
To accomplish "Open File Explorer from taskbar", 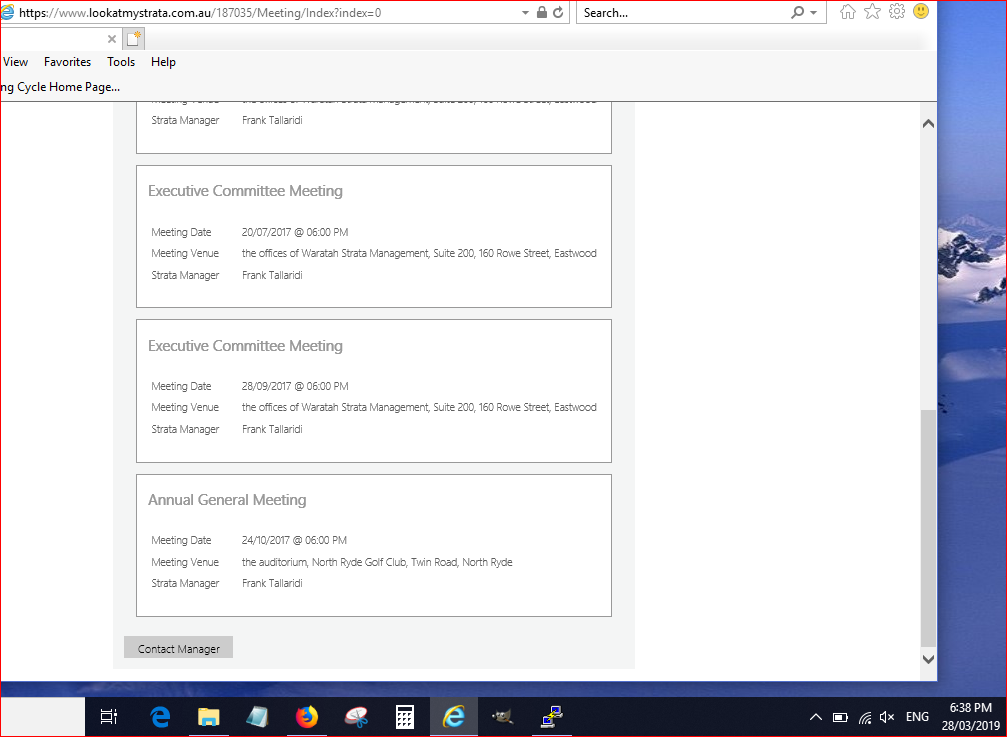I will tap(209, 716).
